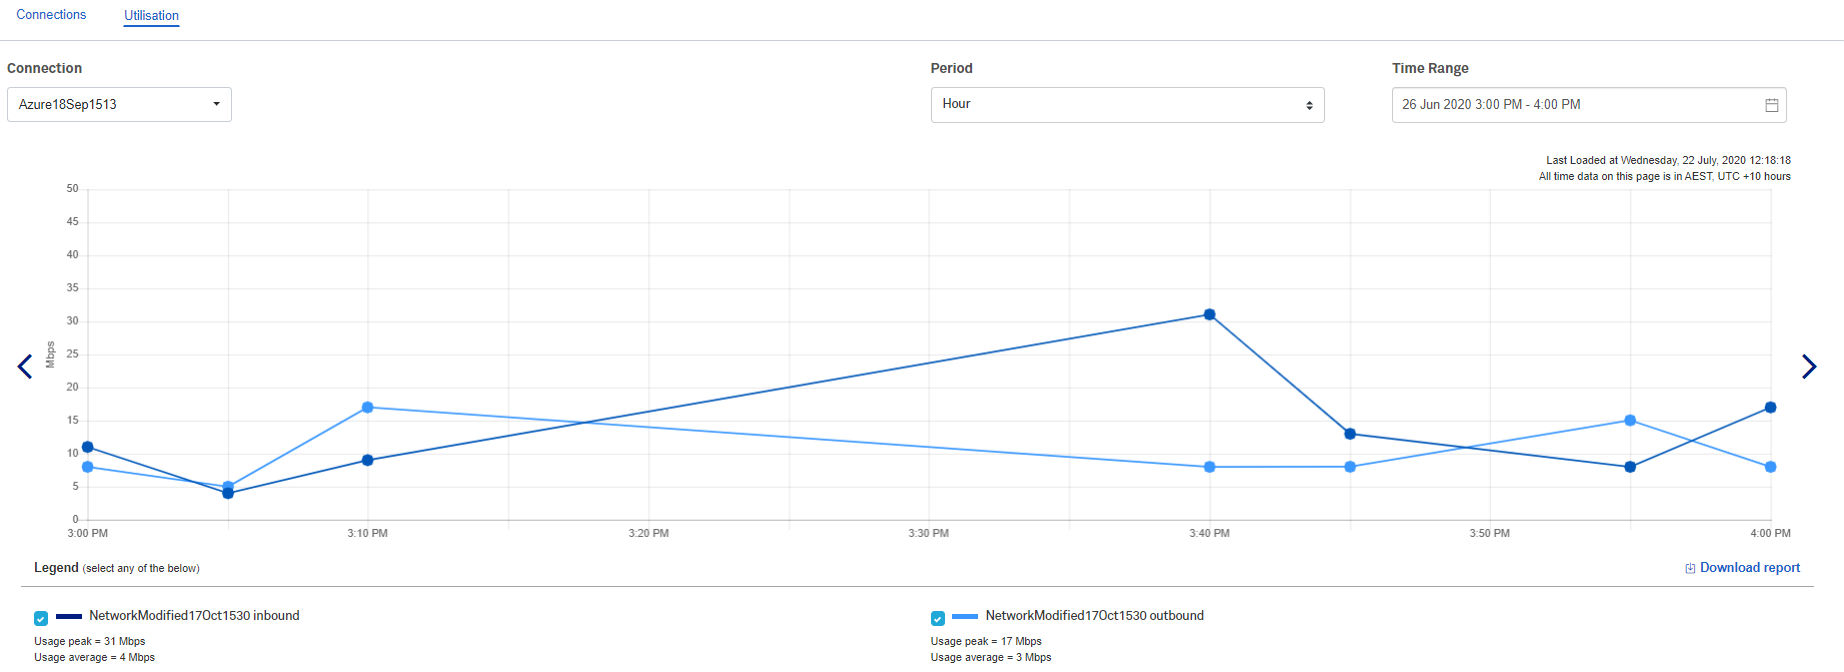Screen dimensions: 1844x672
Task: Open the Period dropdown showing Hour
Action: tap(1127, 105)
